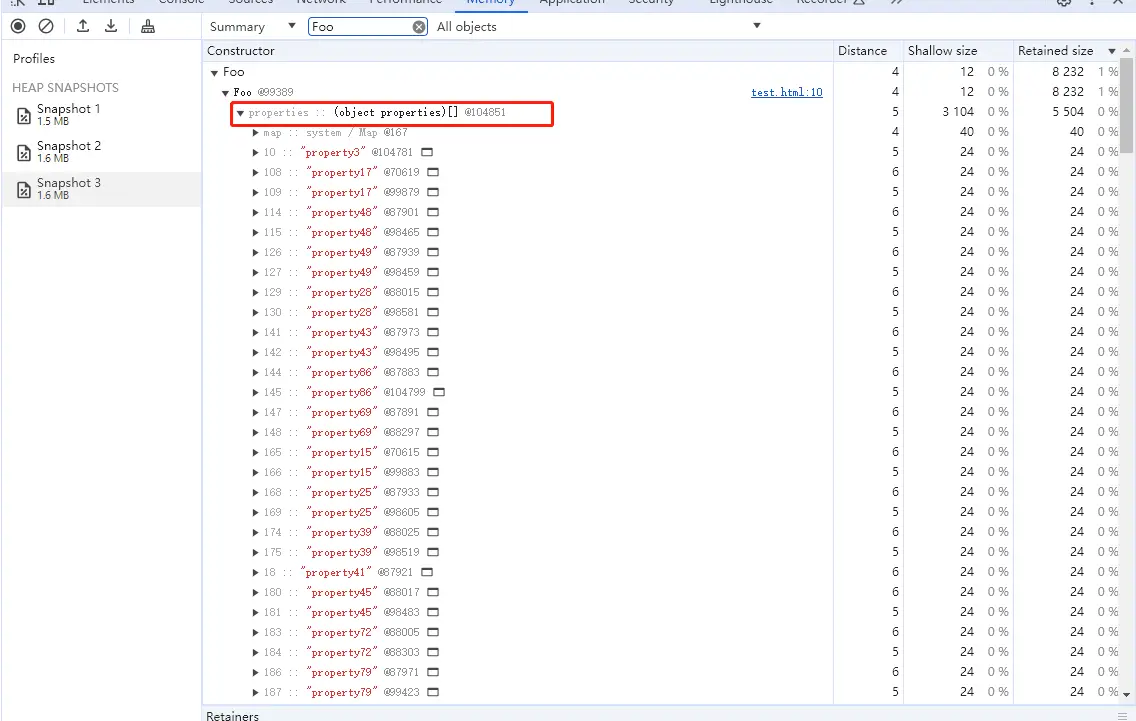Viewport: 1136px width, 721px height.
Task: Click window icon next to property3
Action: coord(427,153)
